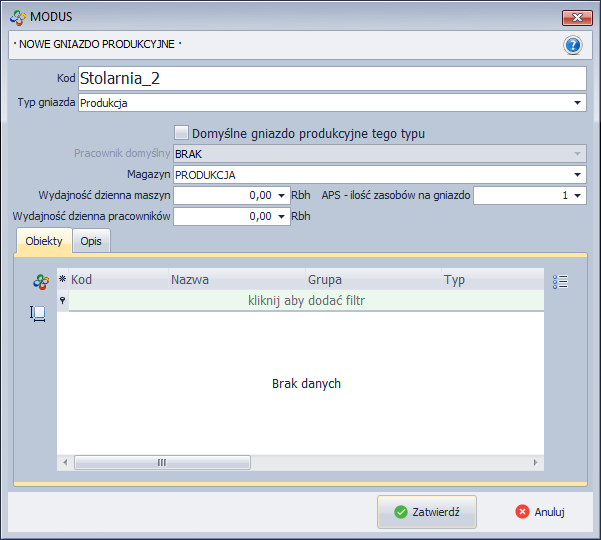Image resolution: width=601 pixels, height=540 pixels.
Task: Click the Zatwierdź button
Action: 426,511
